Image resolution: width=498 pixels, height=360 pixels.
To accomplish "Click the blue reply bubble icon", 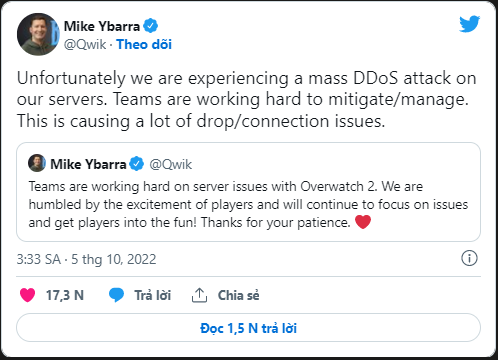I will (116, 295).
